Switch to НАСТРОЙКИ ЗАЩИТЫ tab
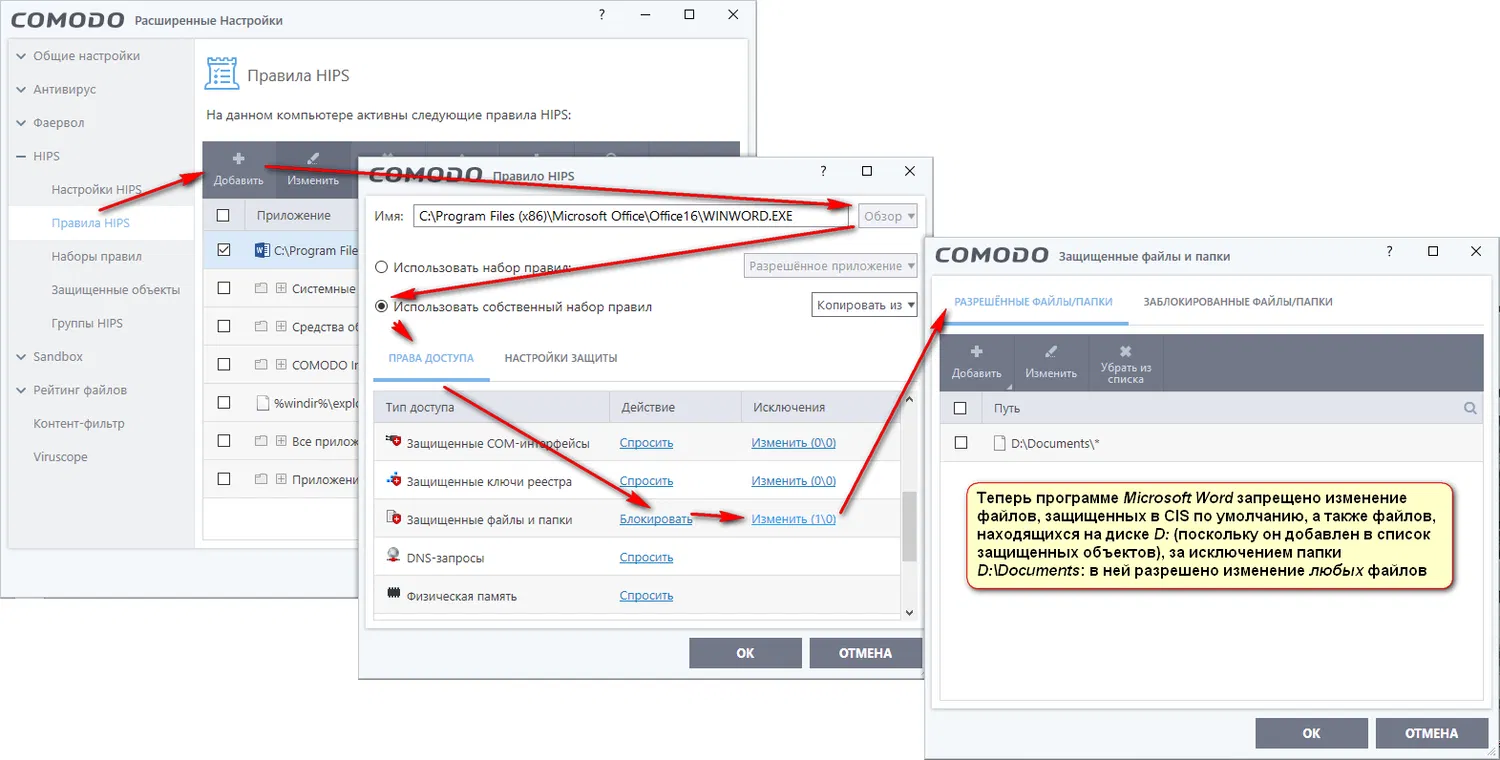Screen dimensions: 1500x760 [x=560, y=358]
